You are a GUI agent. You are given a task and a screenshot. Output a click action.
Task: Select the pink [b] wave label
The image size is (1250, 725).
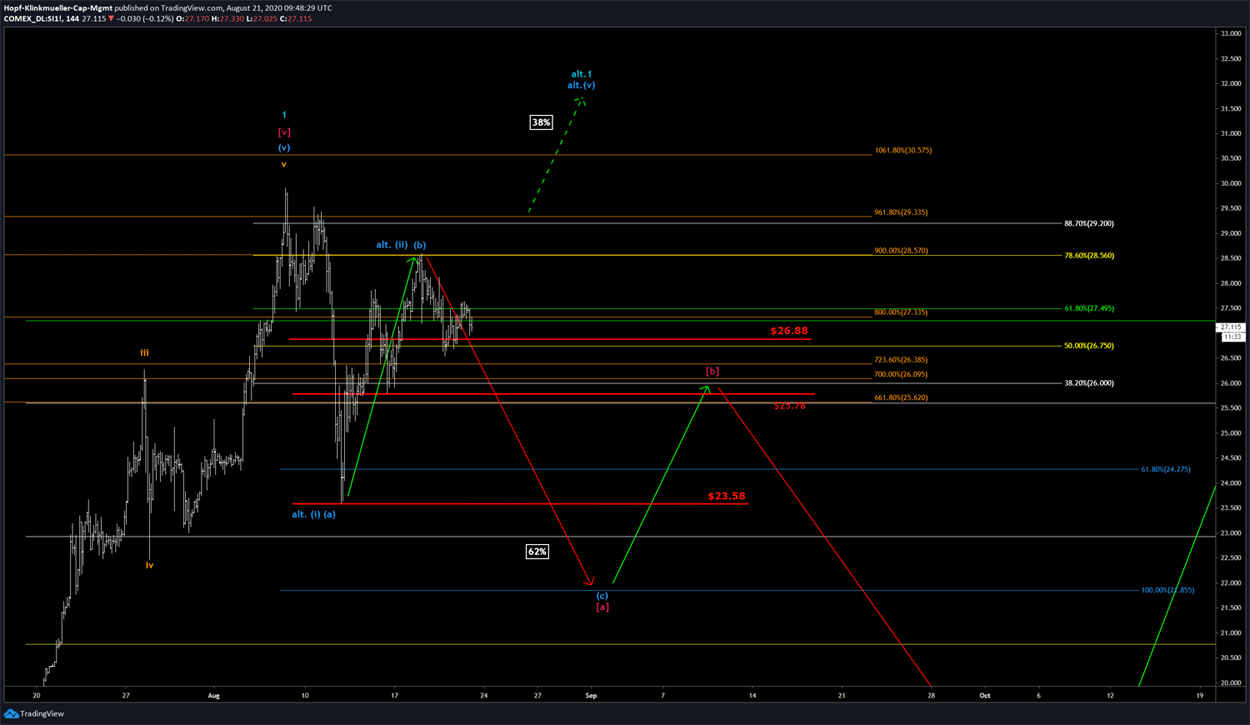click(712, 371)
